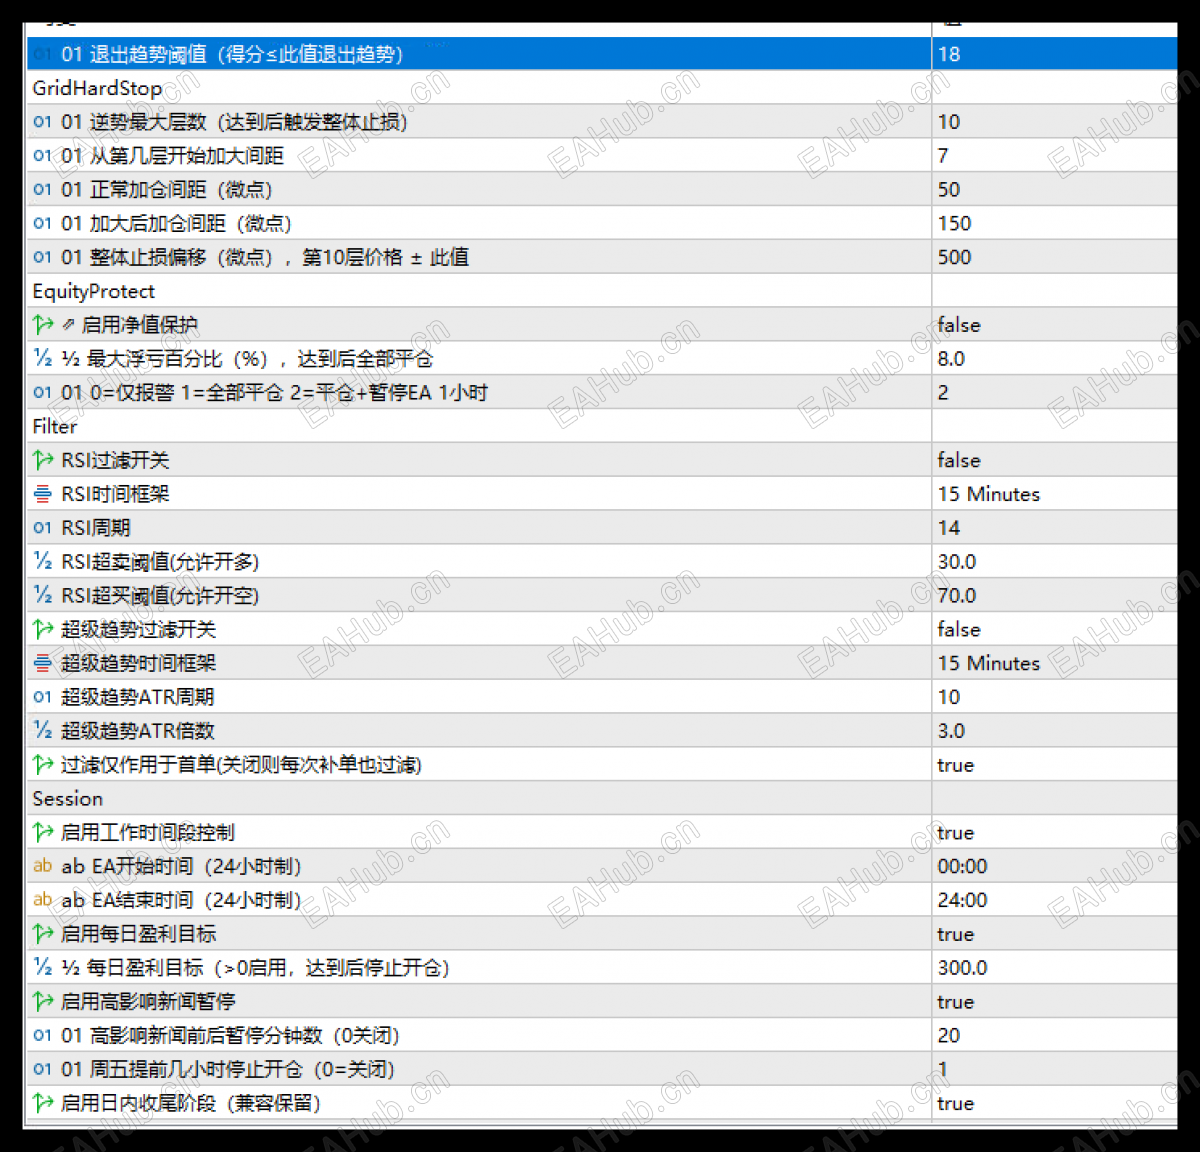Click the boolean arrow icon beside 启用工作时间段控制
The image size is (1200, 1152).
pyautogui.click(x=42, y=832)
